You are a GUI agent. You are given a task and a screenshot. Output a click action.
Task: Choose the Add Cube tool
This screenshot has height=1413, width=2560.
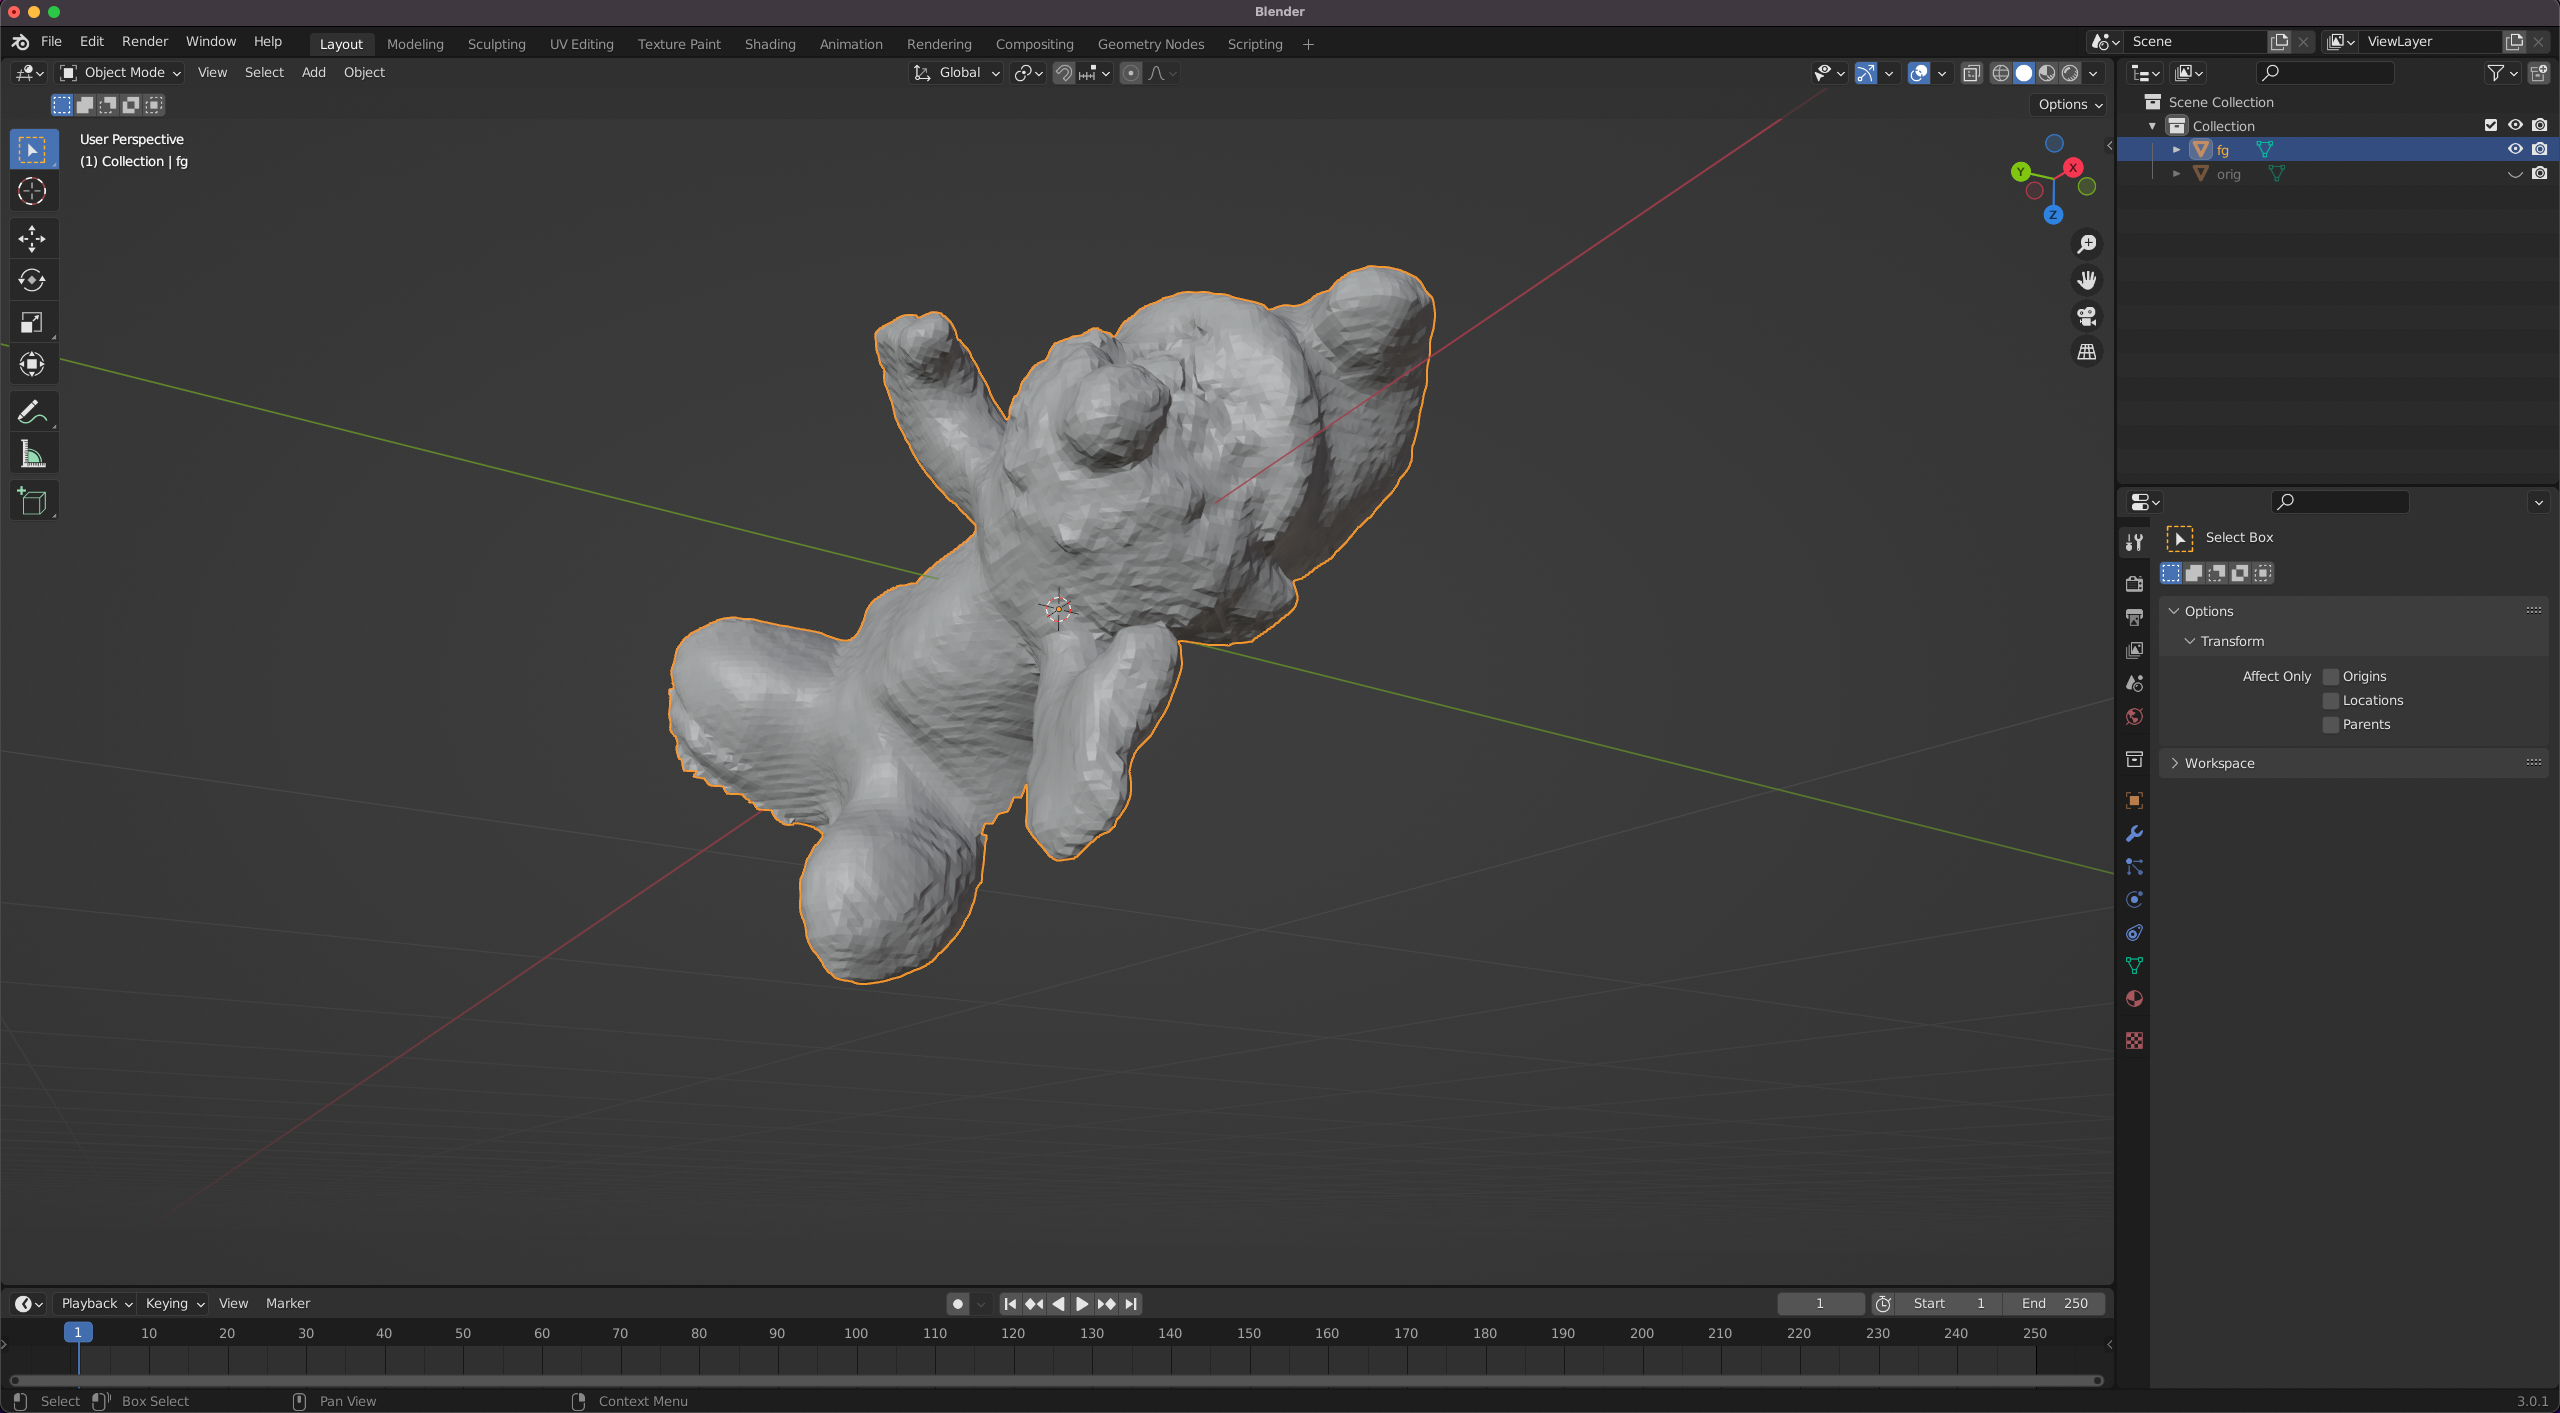[x=32, y=501]
